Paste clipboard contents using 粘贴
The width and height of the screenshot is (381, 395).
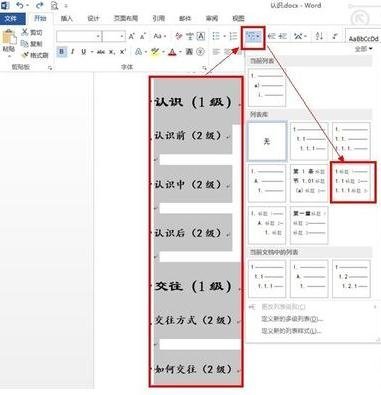tap(9, 42)
